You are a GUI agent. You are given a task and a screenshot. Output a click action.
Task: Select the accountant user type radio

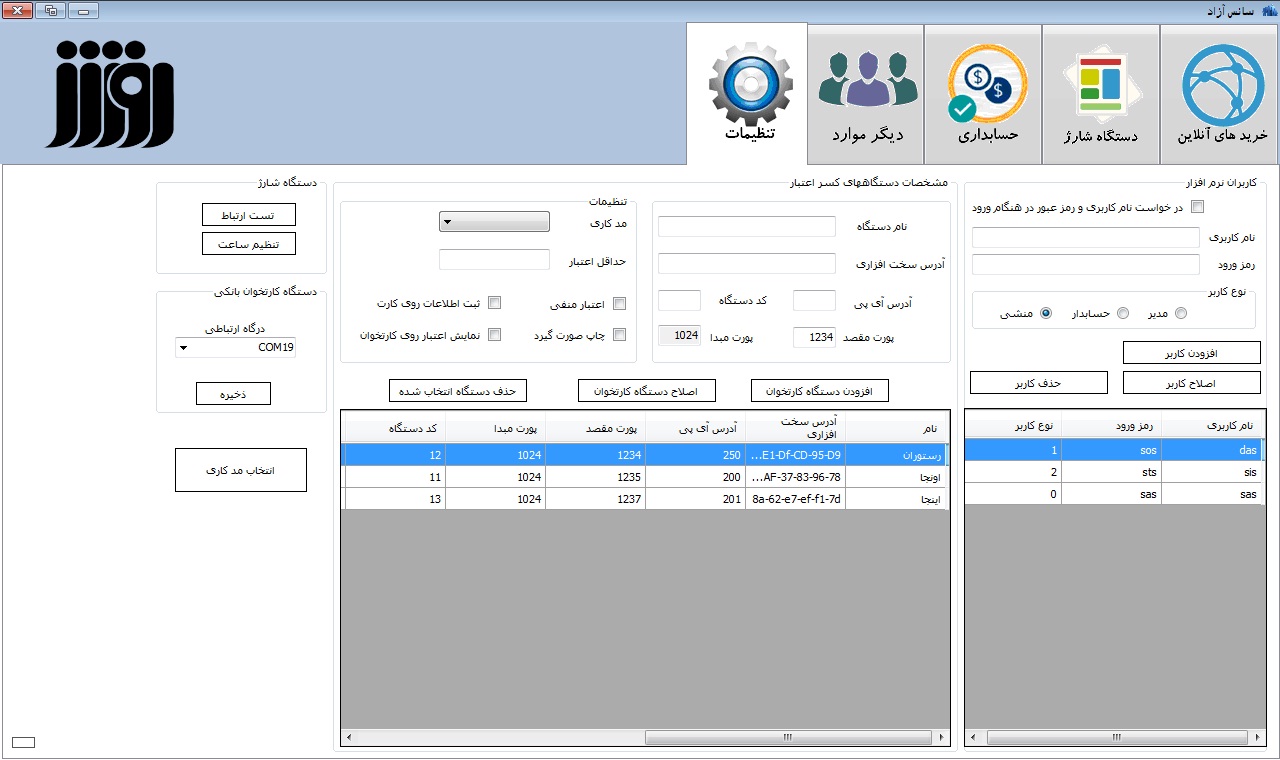pos(1122,314)
